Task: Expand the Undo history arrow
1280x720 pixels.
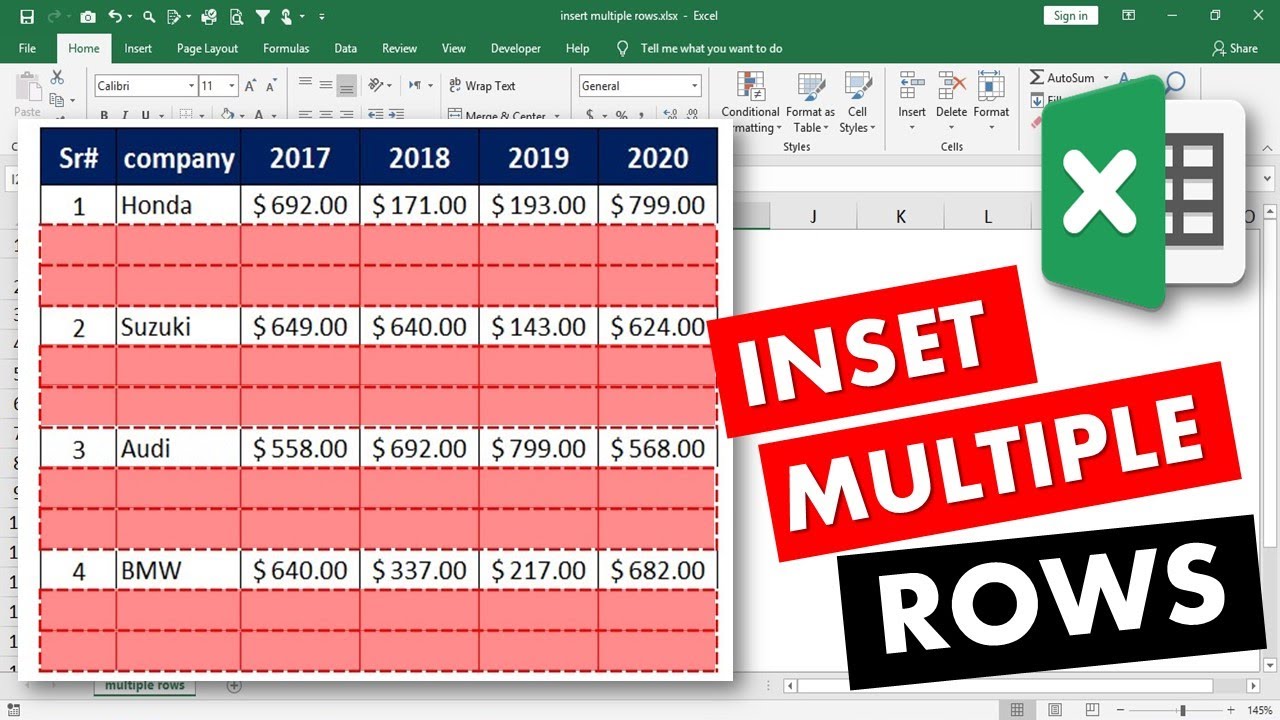Action: (130, 17)
